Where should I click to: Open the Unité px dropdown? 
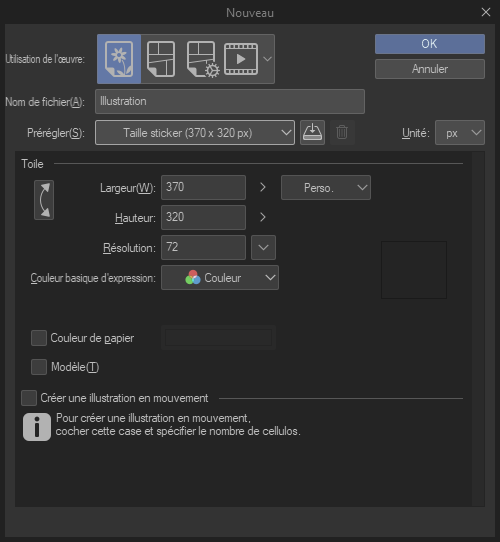click(x=460, y=132)
